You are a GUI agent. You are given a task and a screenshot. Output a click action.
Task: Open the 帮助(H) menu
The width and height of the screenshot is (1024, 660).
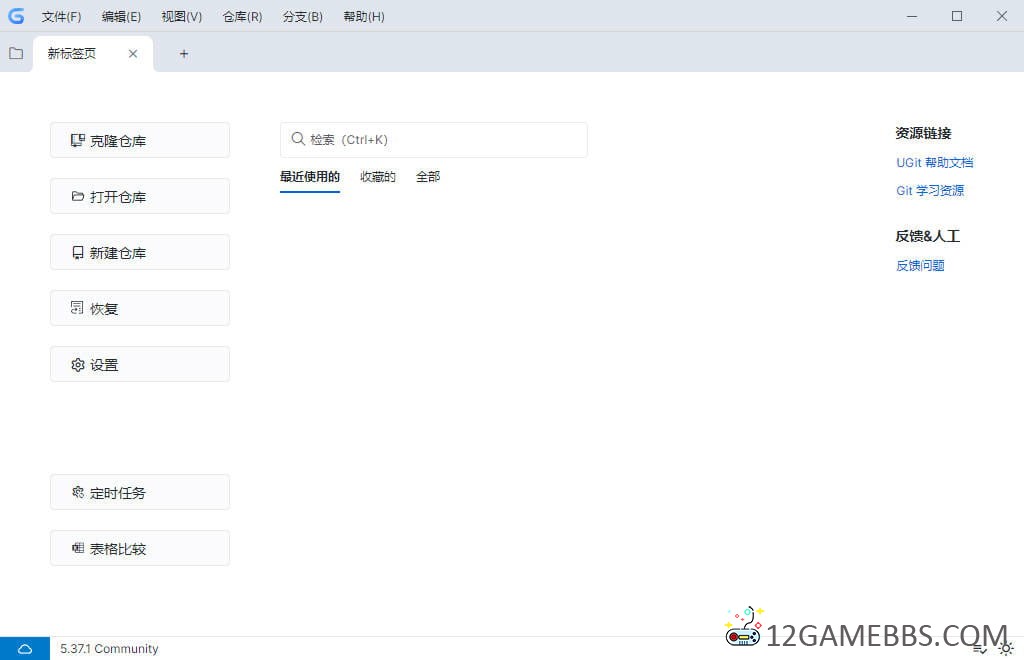tap(364, 16)
